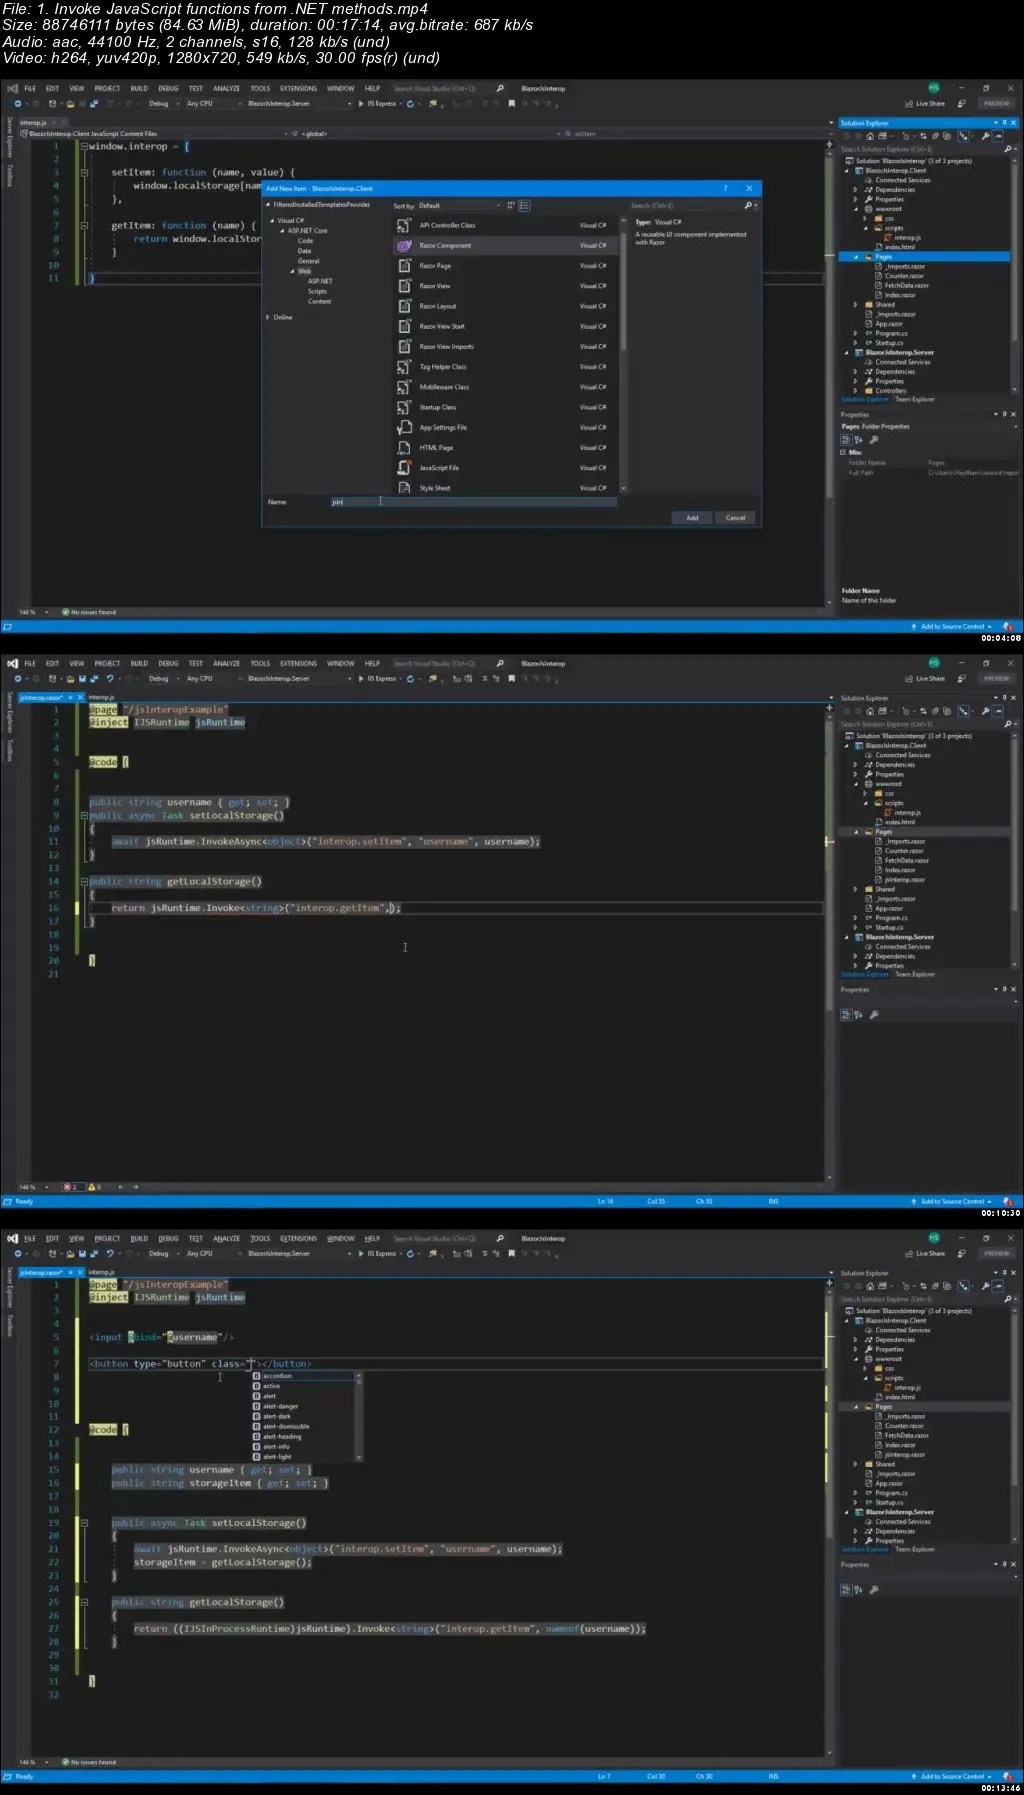Screen dimensions: 1024x1795
Task: Click the help question mark in dialog title
Action: click(725, 188)
